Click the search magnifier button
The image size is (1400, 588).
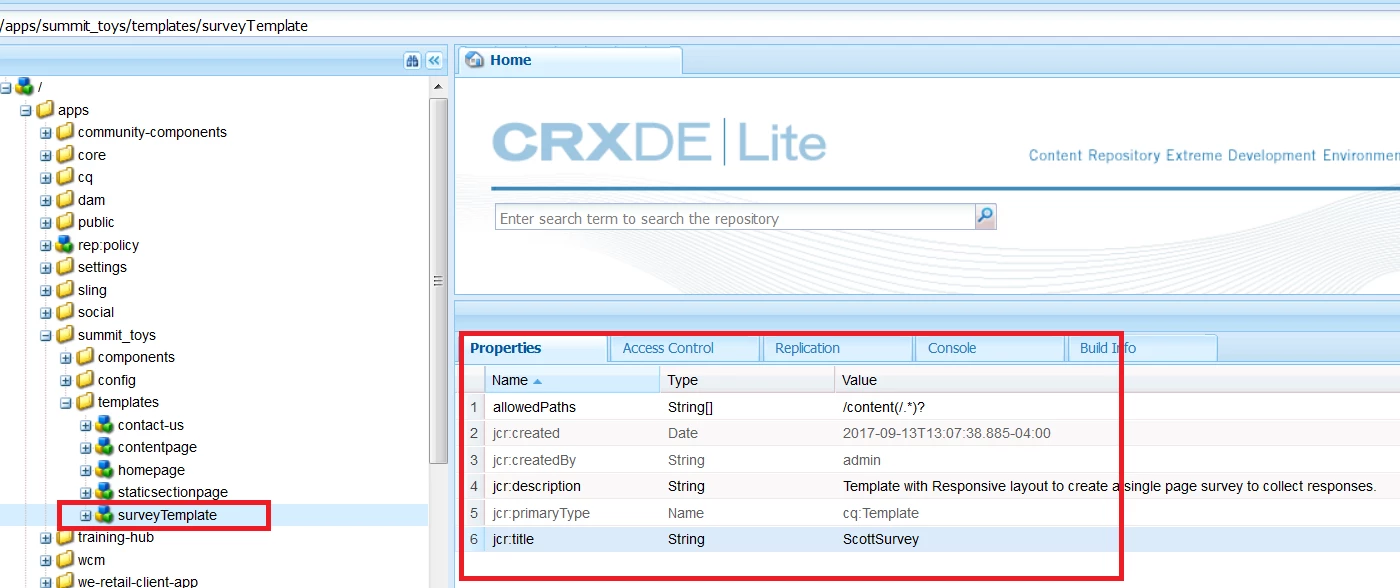click(985, 217)
